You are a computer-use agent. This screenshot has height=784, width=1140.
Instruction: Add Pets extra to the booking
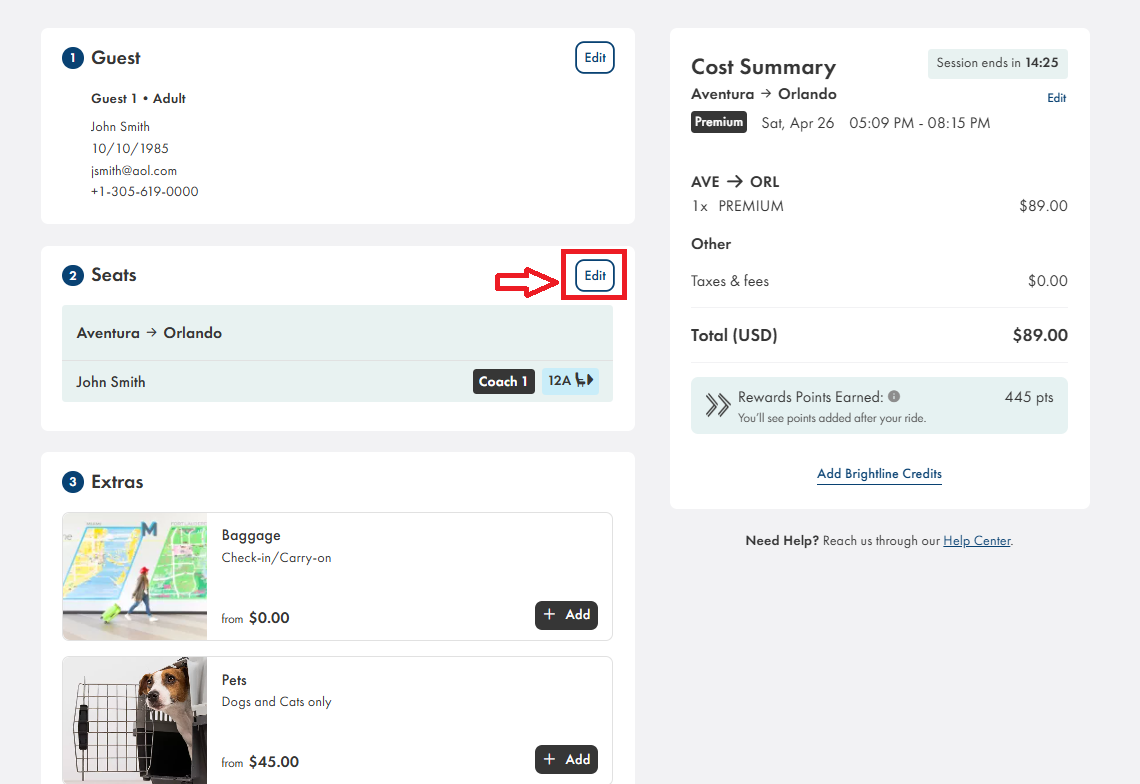tap(566, 760)
